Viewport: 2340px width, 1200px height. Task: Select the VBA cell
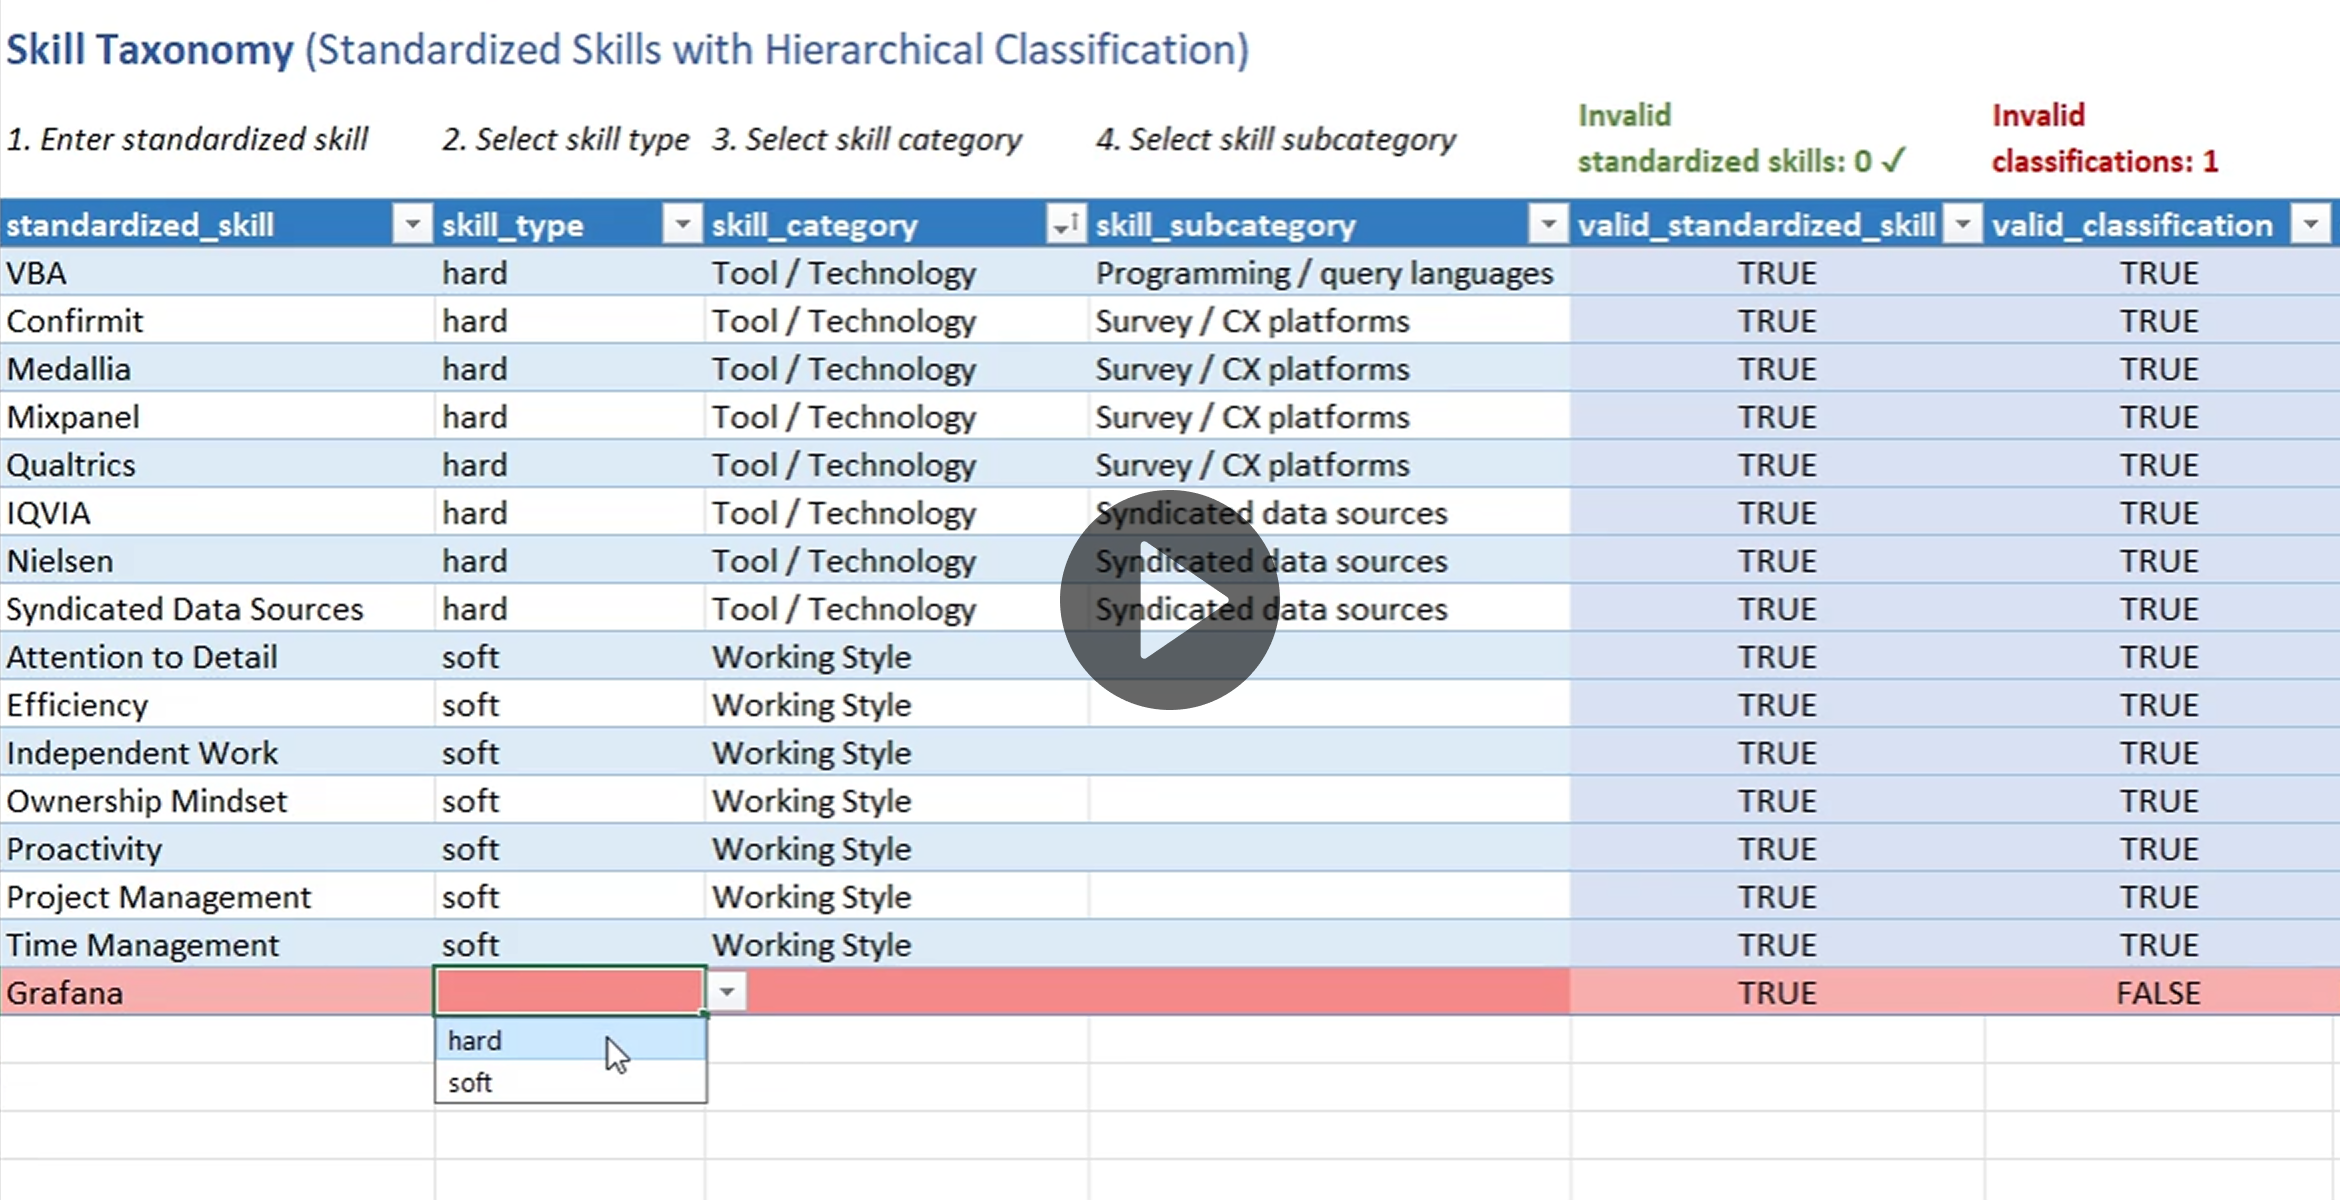[x=217, y=273]
